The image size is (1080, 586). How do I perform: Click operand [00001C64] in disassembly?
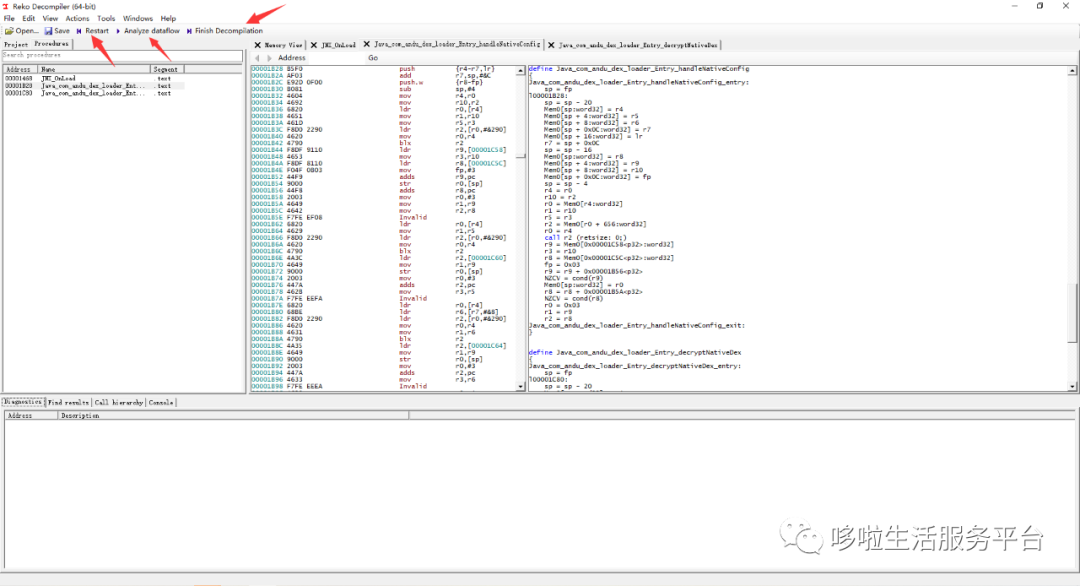coord(487,346)
